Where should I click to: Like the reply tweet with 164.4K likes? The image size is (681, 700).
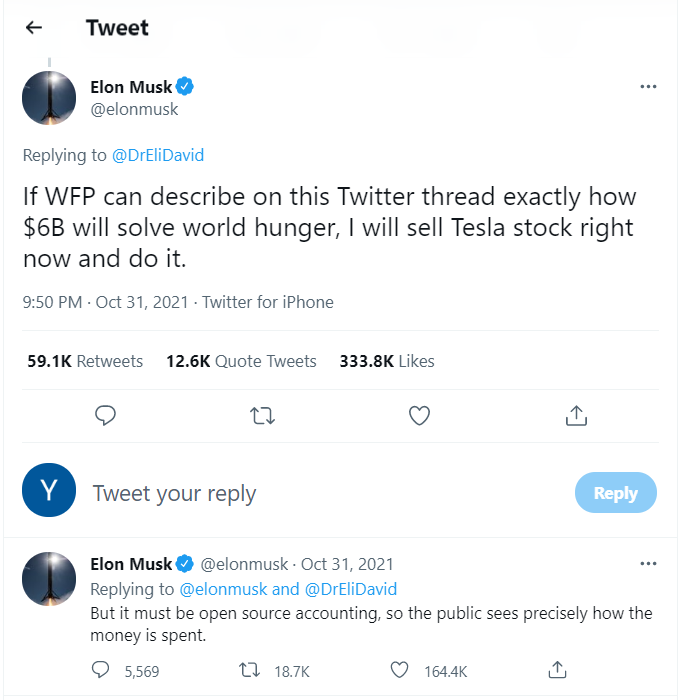(x=400, y=670)
